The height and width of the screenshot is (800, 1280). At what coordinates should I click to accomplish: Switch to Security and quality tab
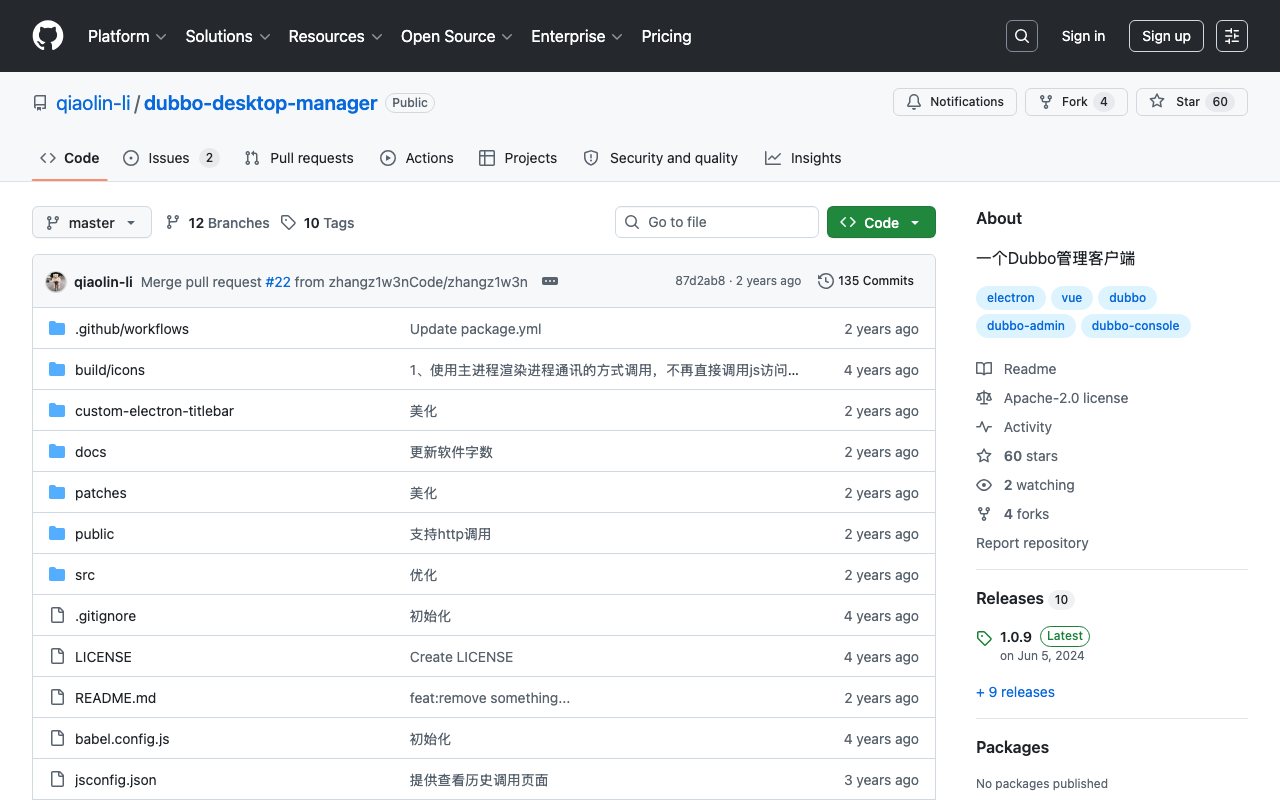point(661,158)
